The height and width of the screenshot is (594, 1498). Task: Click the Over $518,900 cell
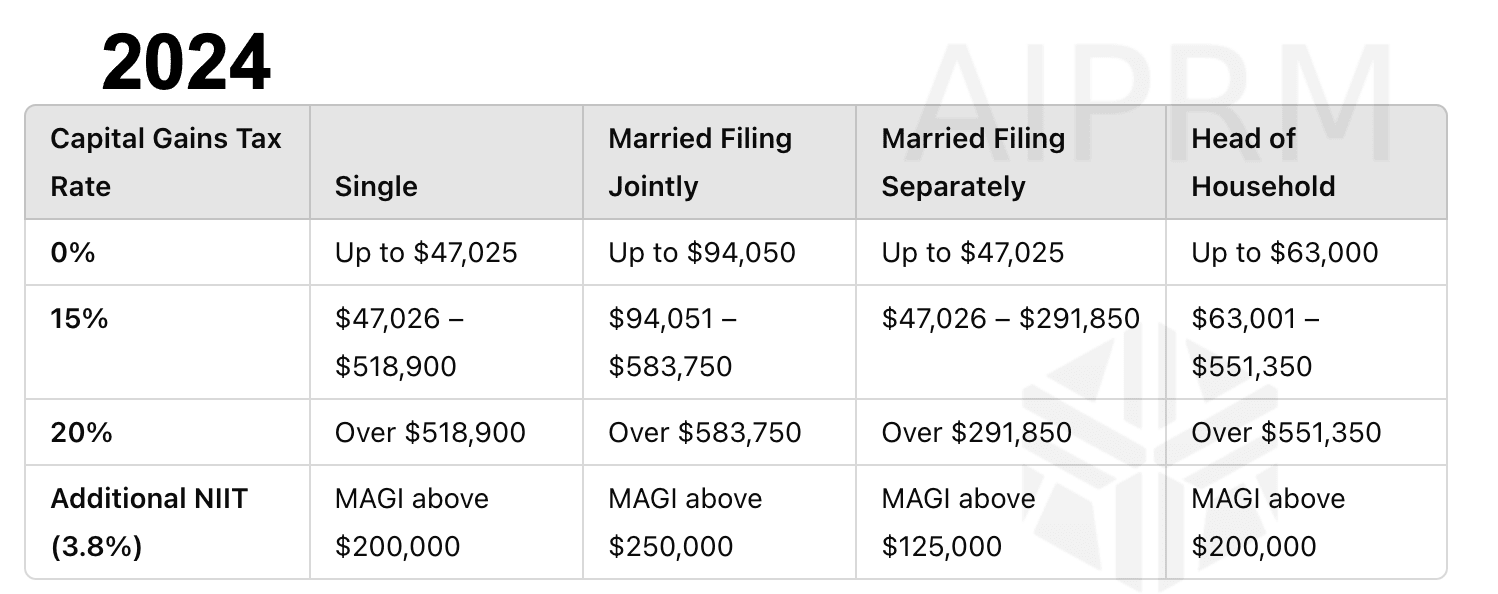click(430, 432)
